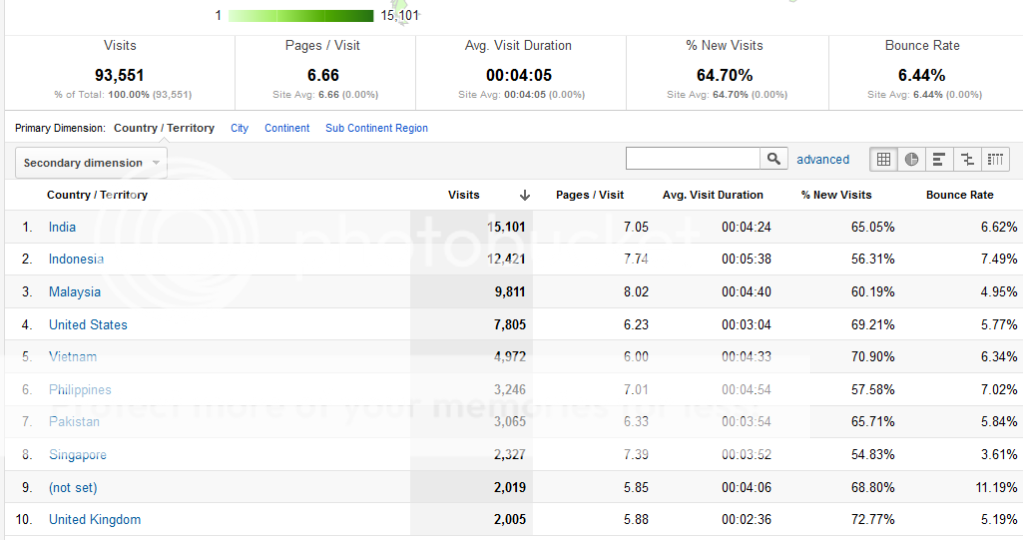Select the City primary dimension

click(239, 128)
